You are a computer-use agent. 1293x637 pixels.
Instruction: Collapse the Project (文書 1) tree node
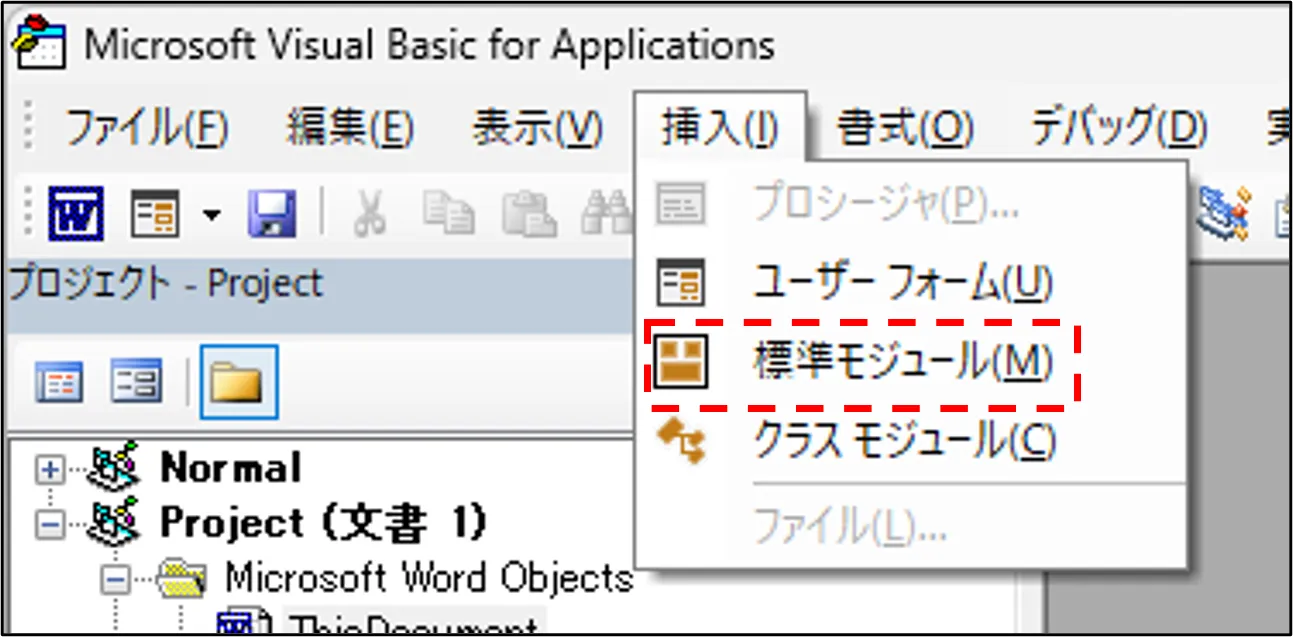[49, 523]
